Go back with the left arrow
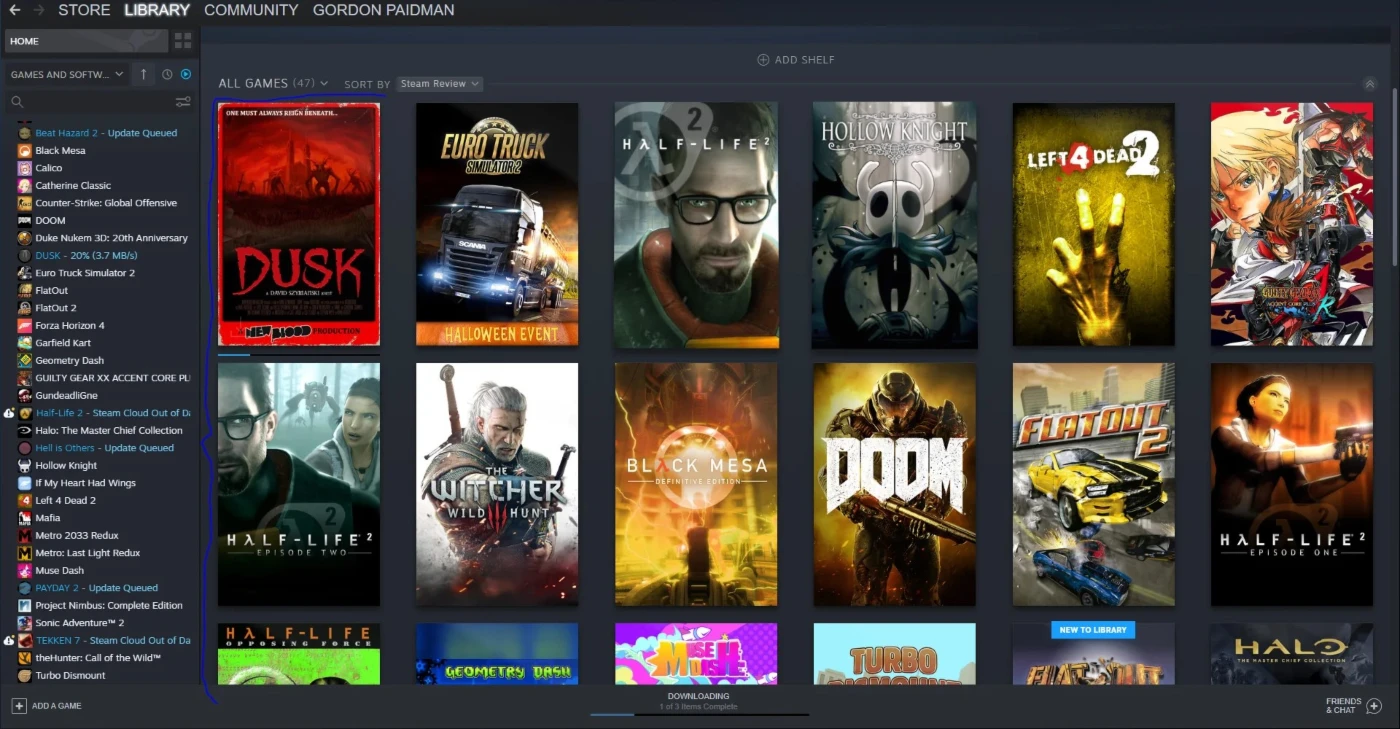Viewport: 1400px width, 729px height. point(13,10)
